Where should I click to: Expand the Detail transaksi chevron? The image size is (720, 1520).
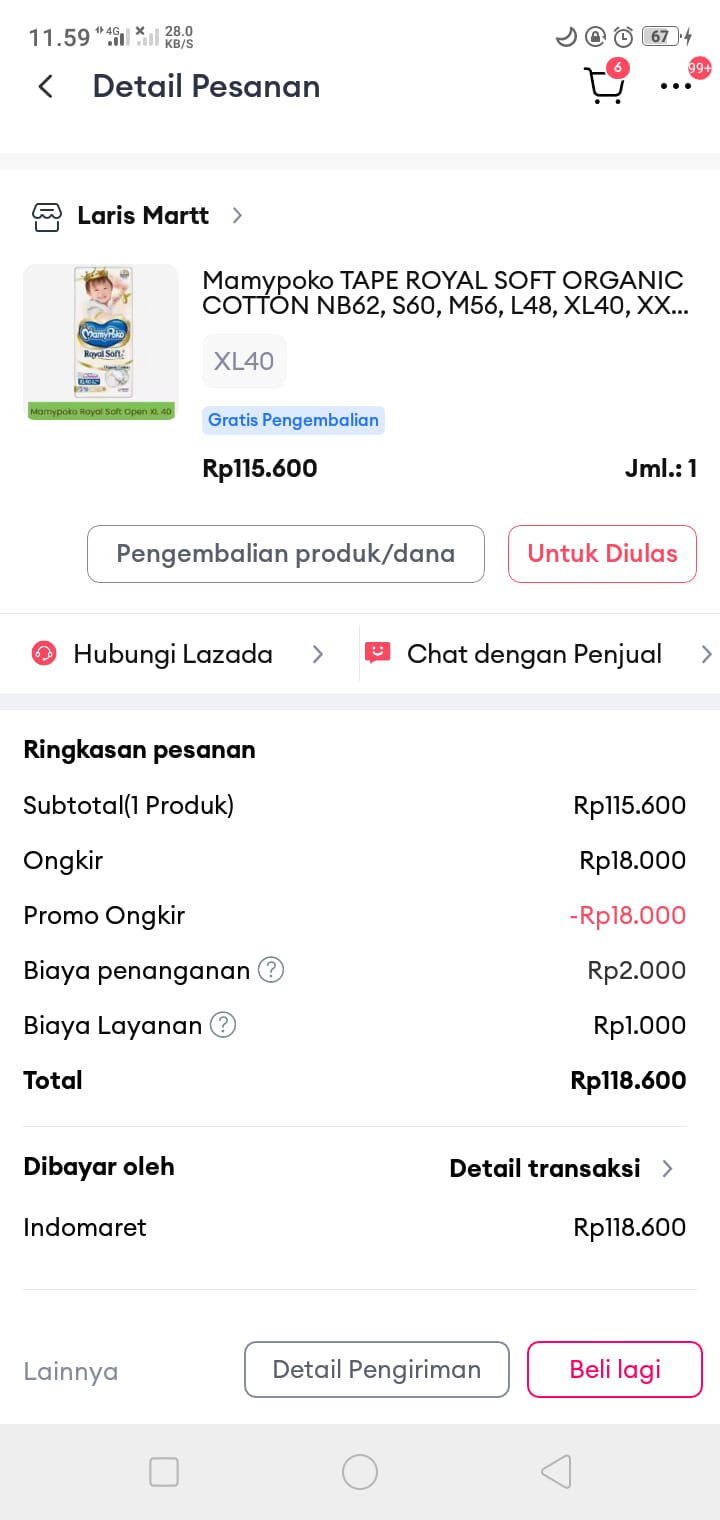(667, 1168)
